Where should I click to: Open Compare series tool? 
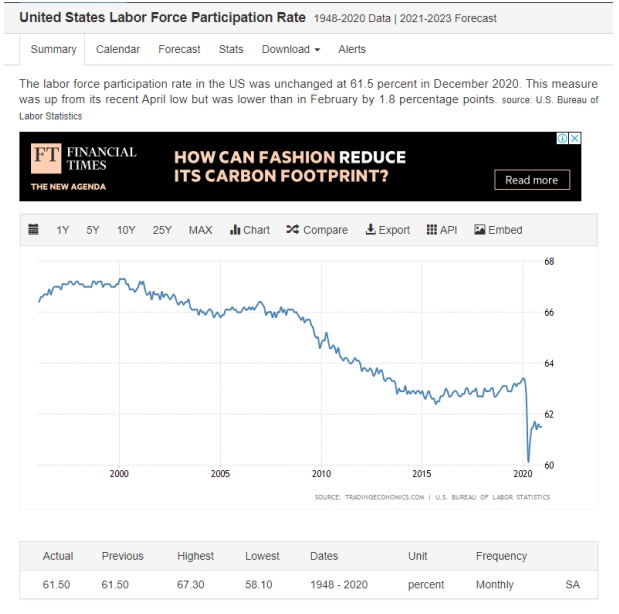pos(317,230)
